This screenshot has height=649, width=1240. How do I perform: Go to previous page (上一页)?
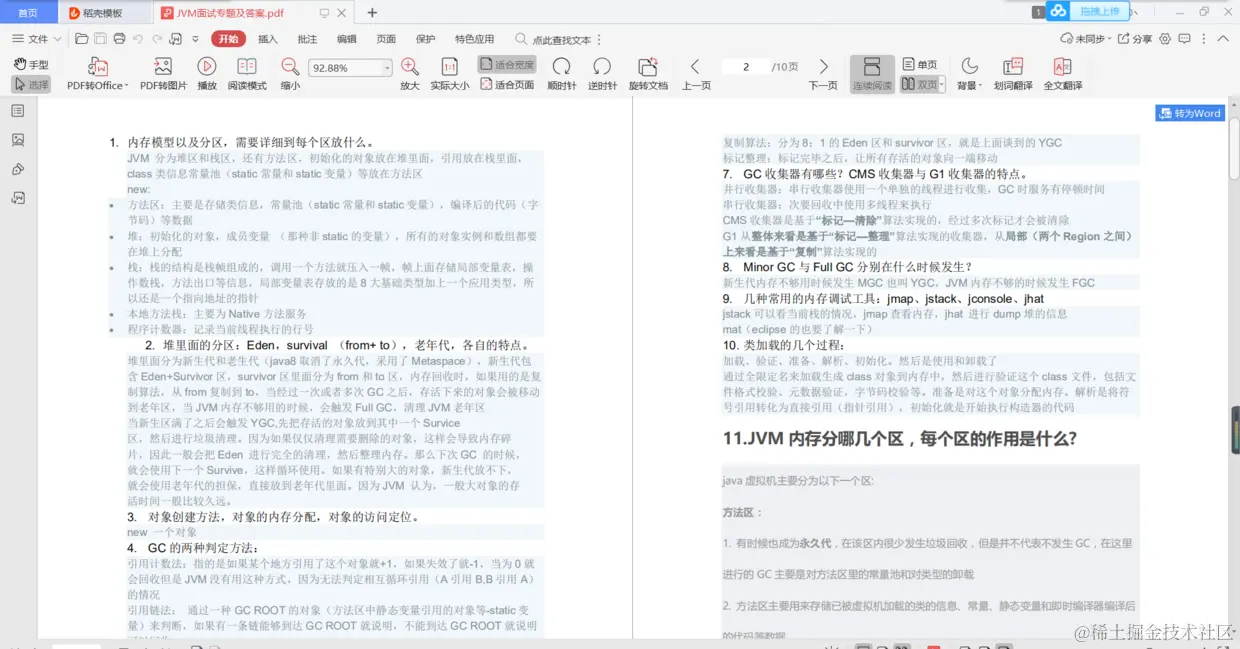point(696,73)
